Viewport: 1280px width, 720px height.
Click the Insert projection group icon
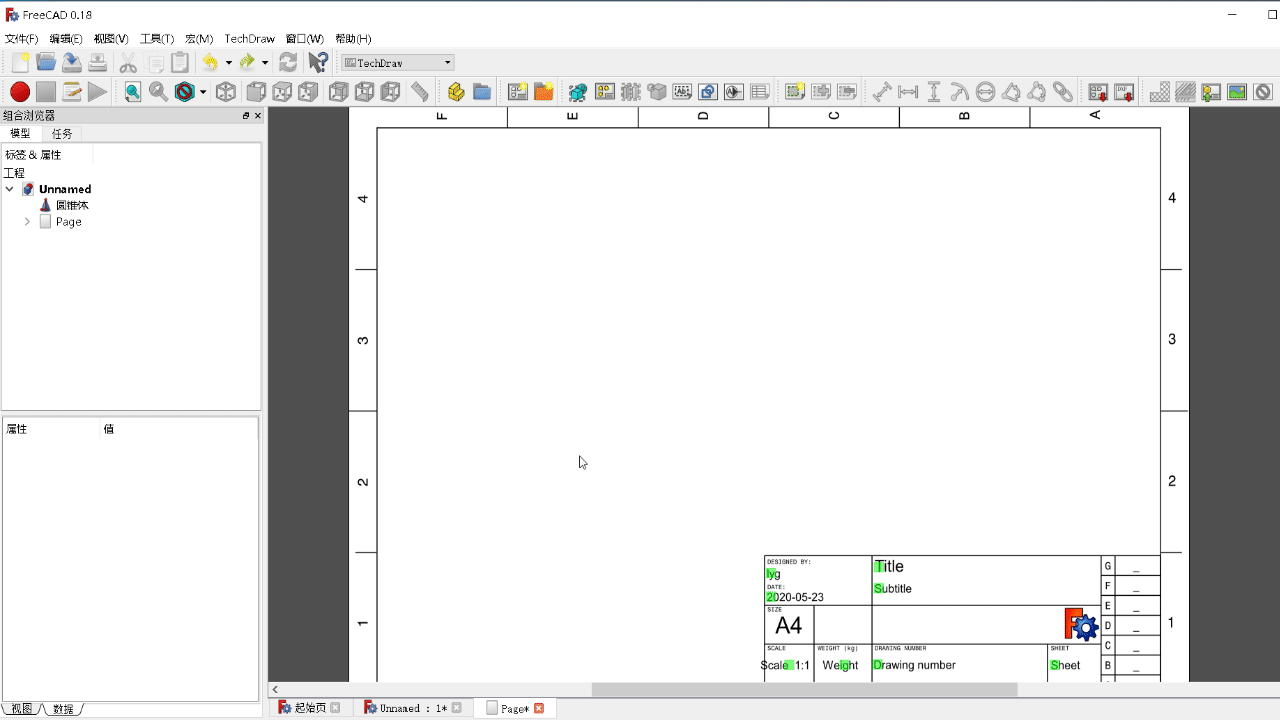pyautogui.click(x=605, y=92)
